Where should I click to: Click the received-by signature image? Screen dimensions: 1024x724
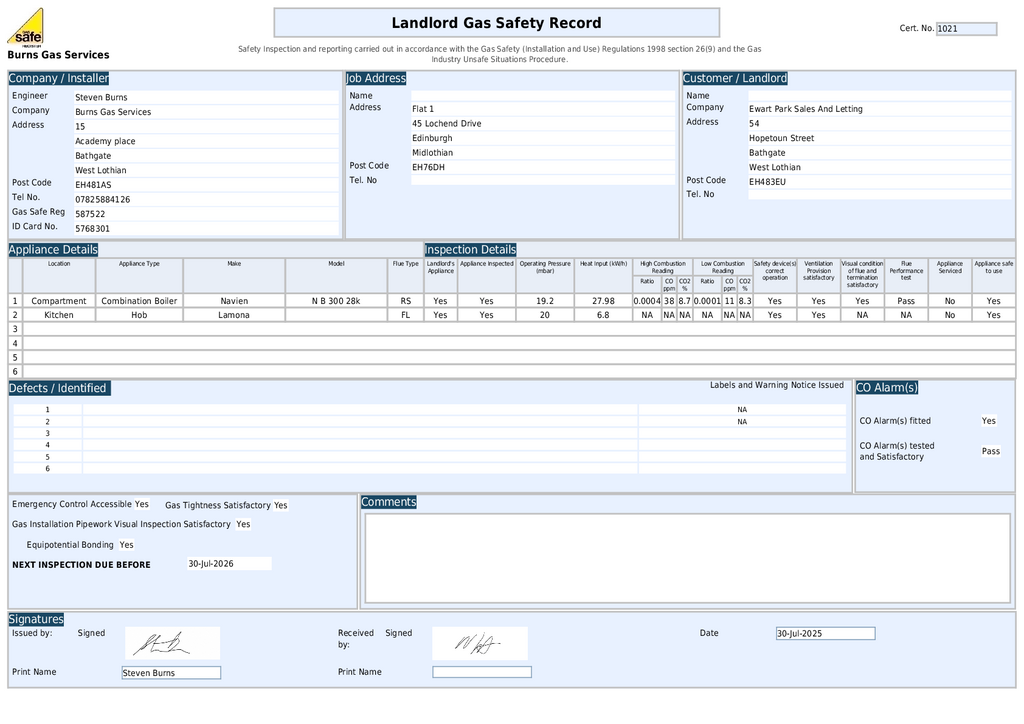tap(480, 644)
